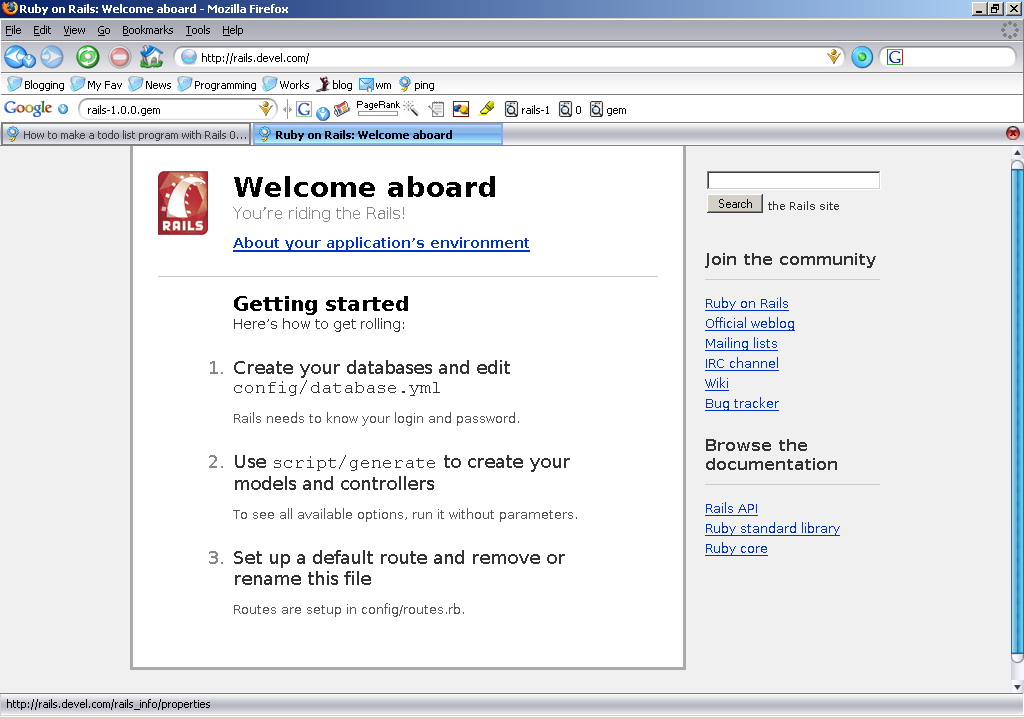This screenshot has width=1024, height=719.
Task: Find 'rails-1' word on page button
Action: (x=528, y=110)
